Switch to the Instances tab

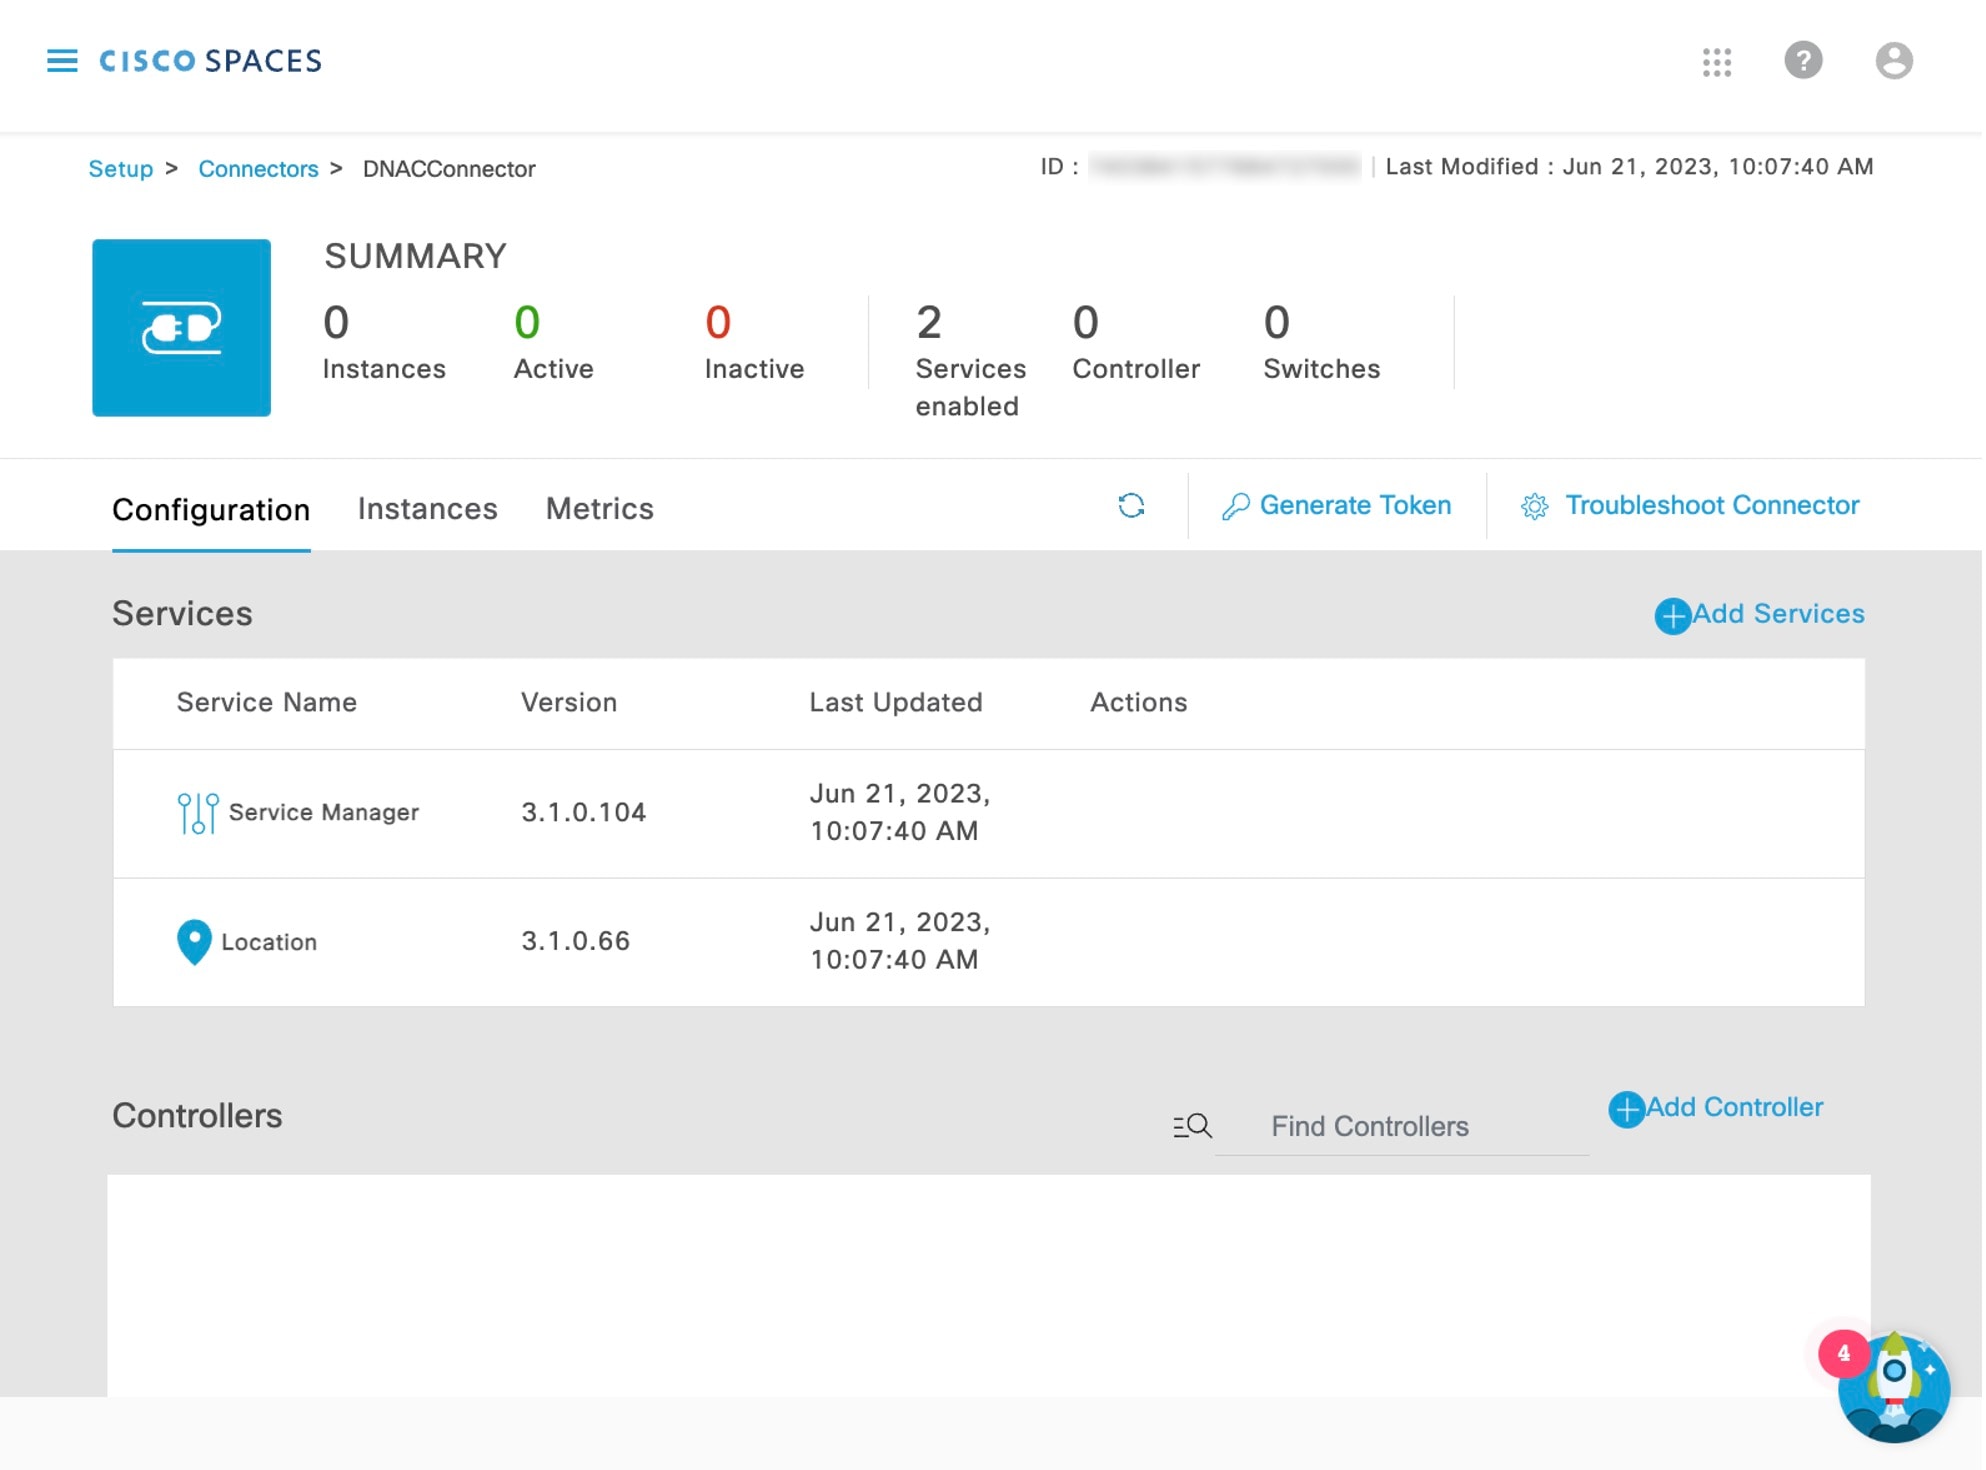point(428,510)
